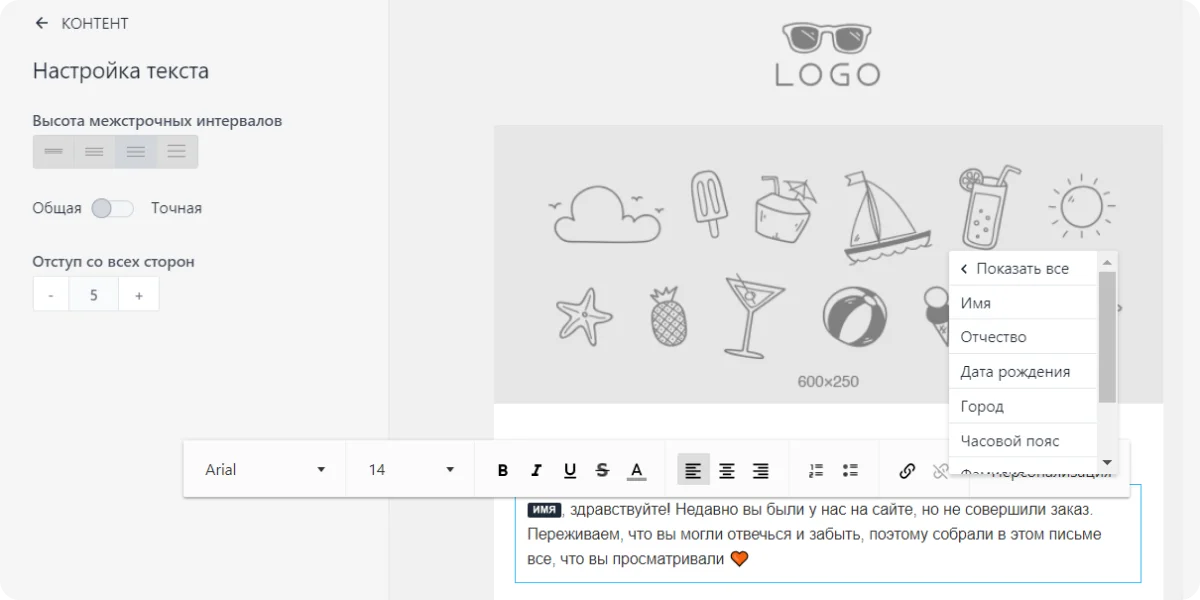Open the text color picker
Viewport: 1200px width, 600px height.
(x=637, y=470)
